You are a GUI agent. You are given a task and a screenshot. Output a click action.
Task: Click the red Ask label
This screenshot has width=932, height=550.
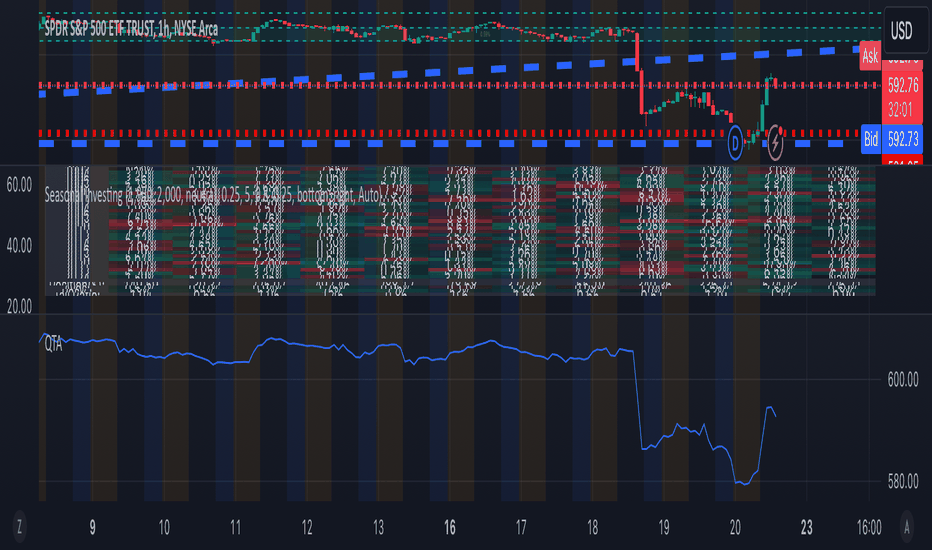pyautogui.click(x=870, y=56)
